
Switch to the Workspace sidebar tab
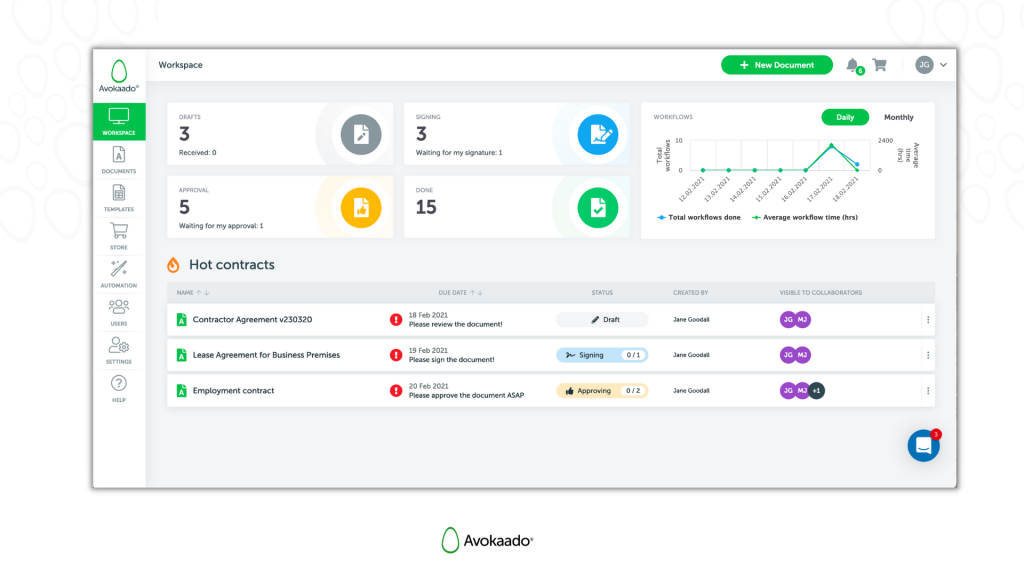(x=118, y=122)
